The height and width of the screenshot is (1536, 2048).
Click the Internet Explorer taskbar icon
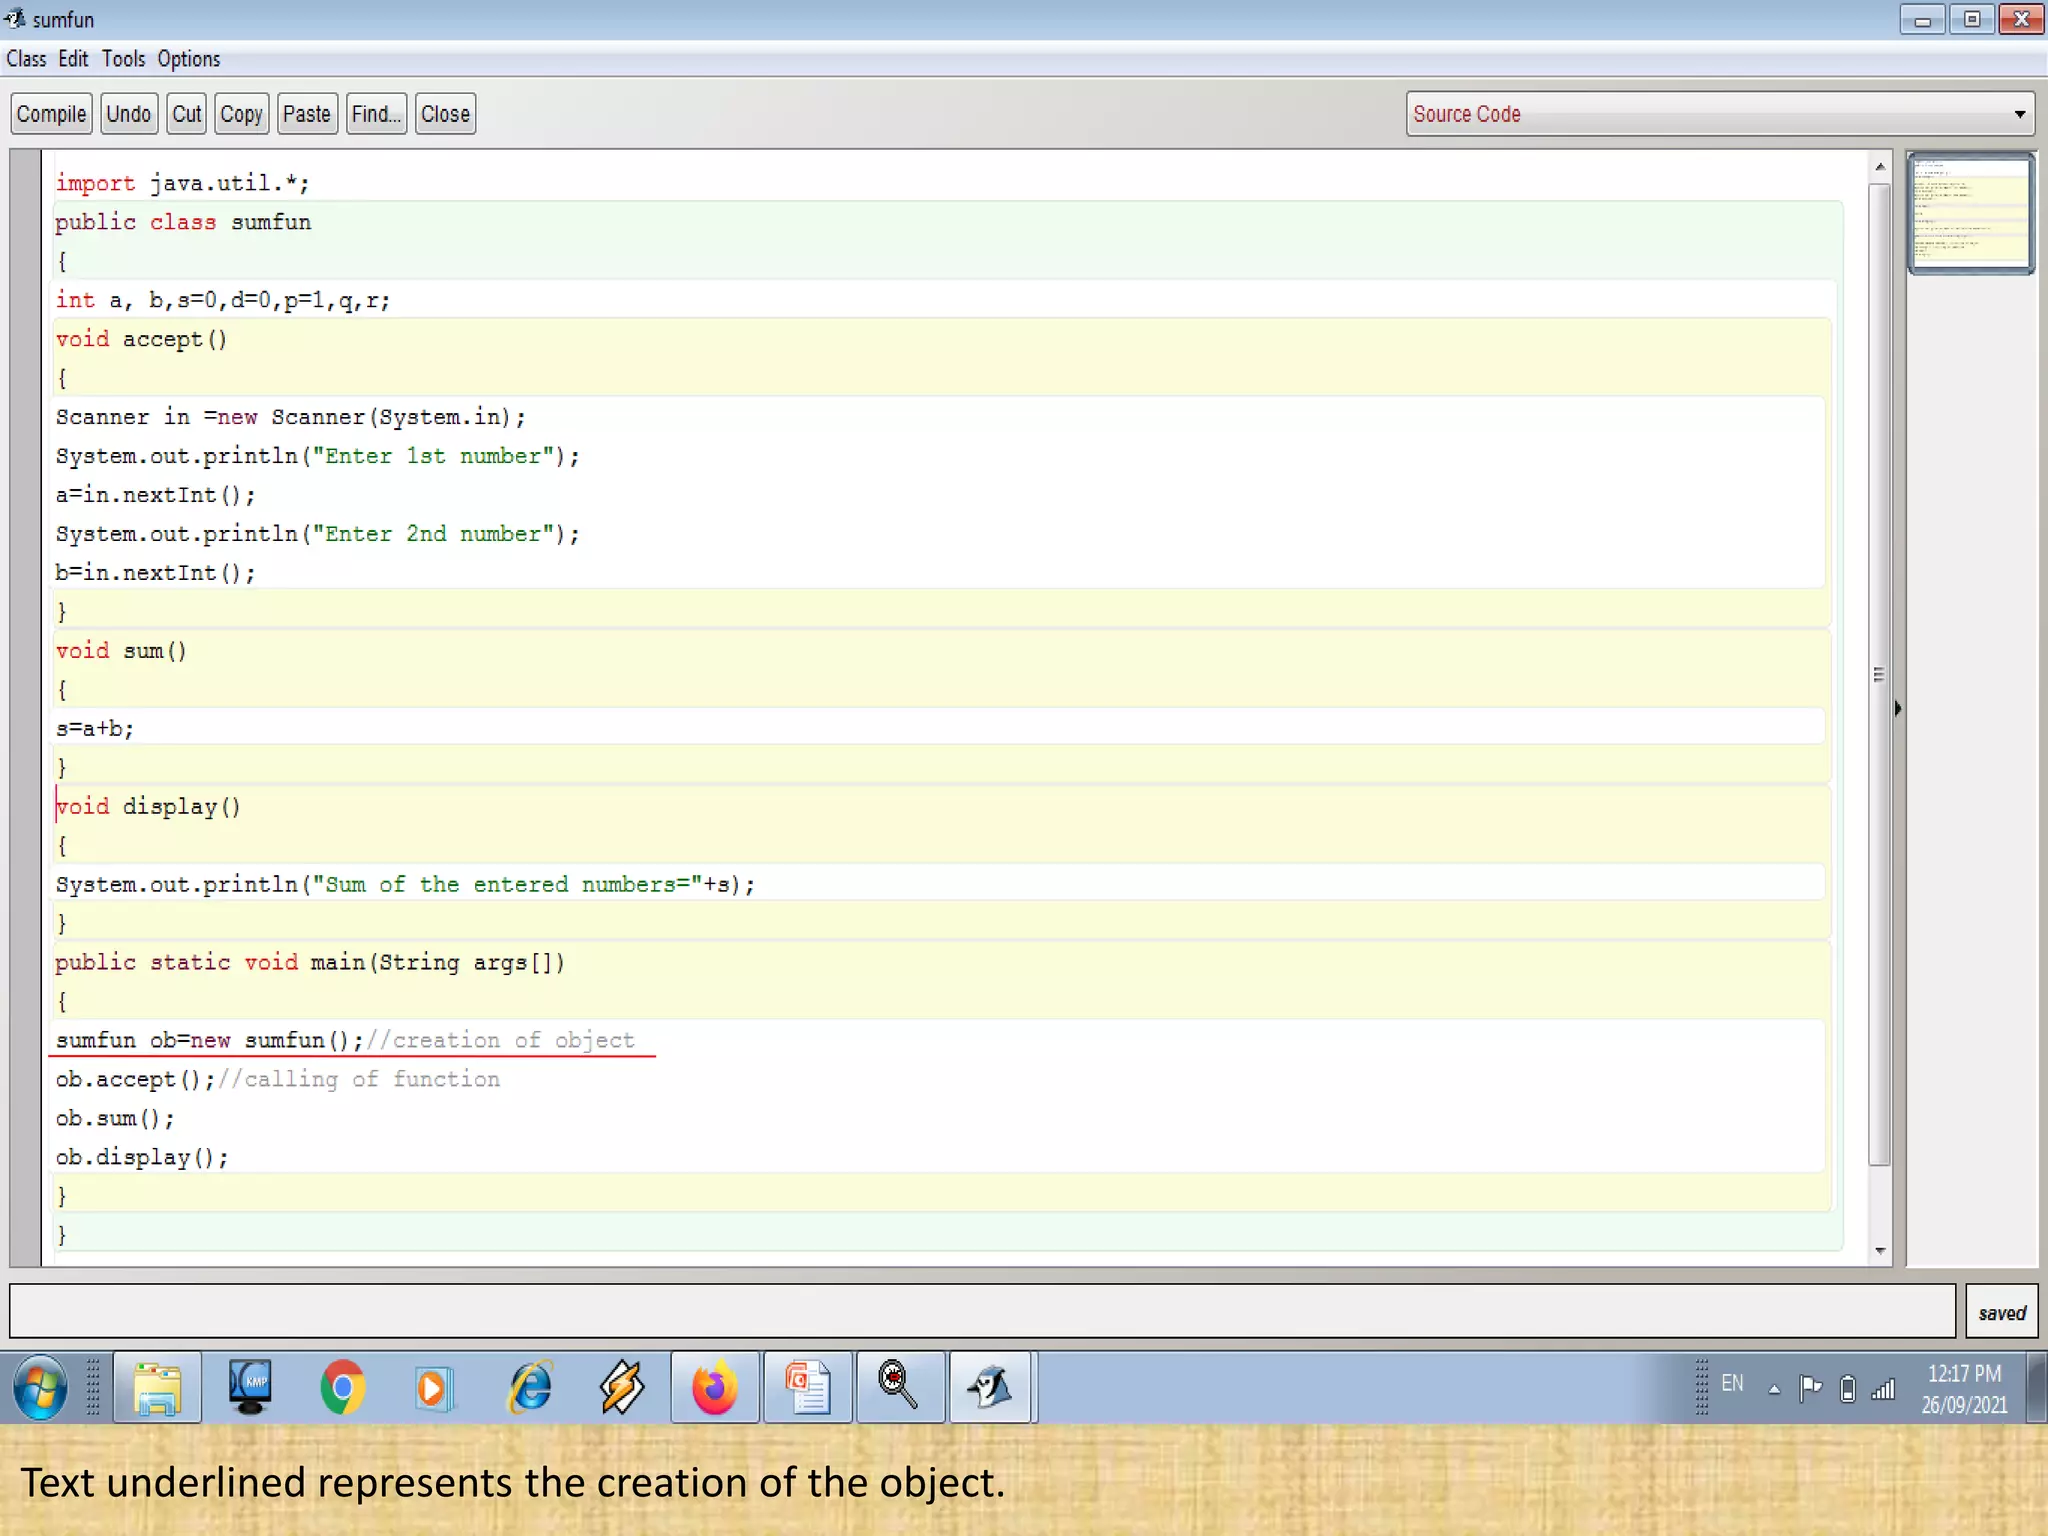[x=530, y=1387]
